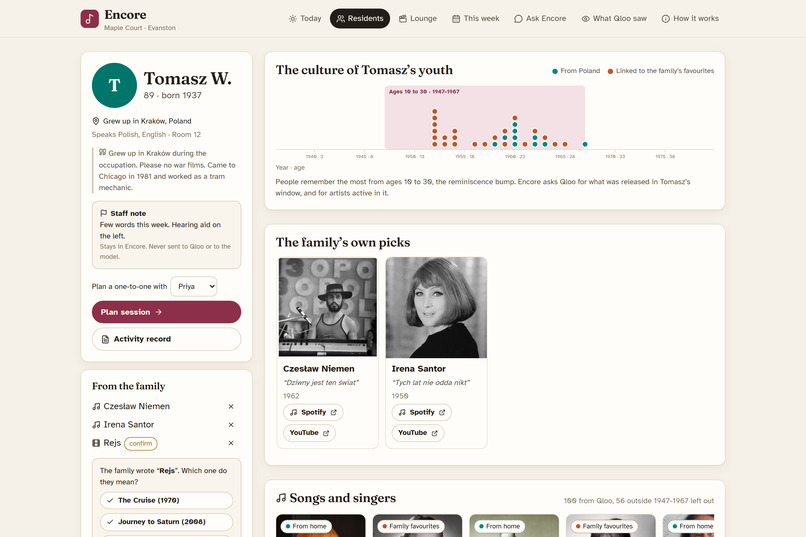Open What Qloo saw tab
Screen dimensions: 806x537
[x=614, y=18]
